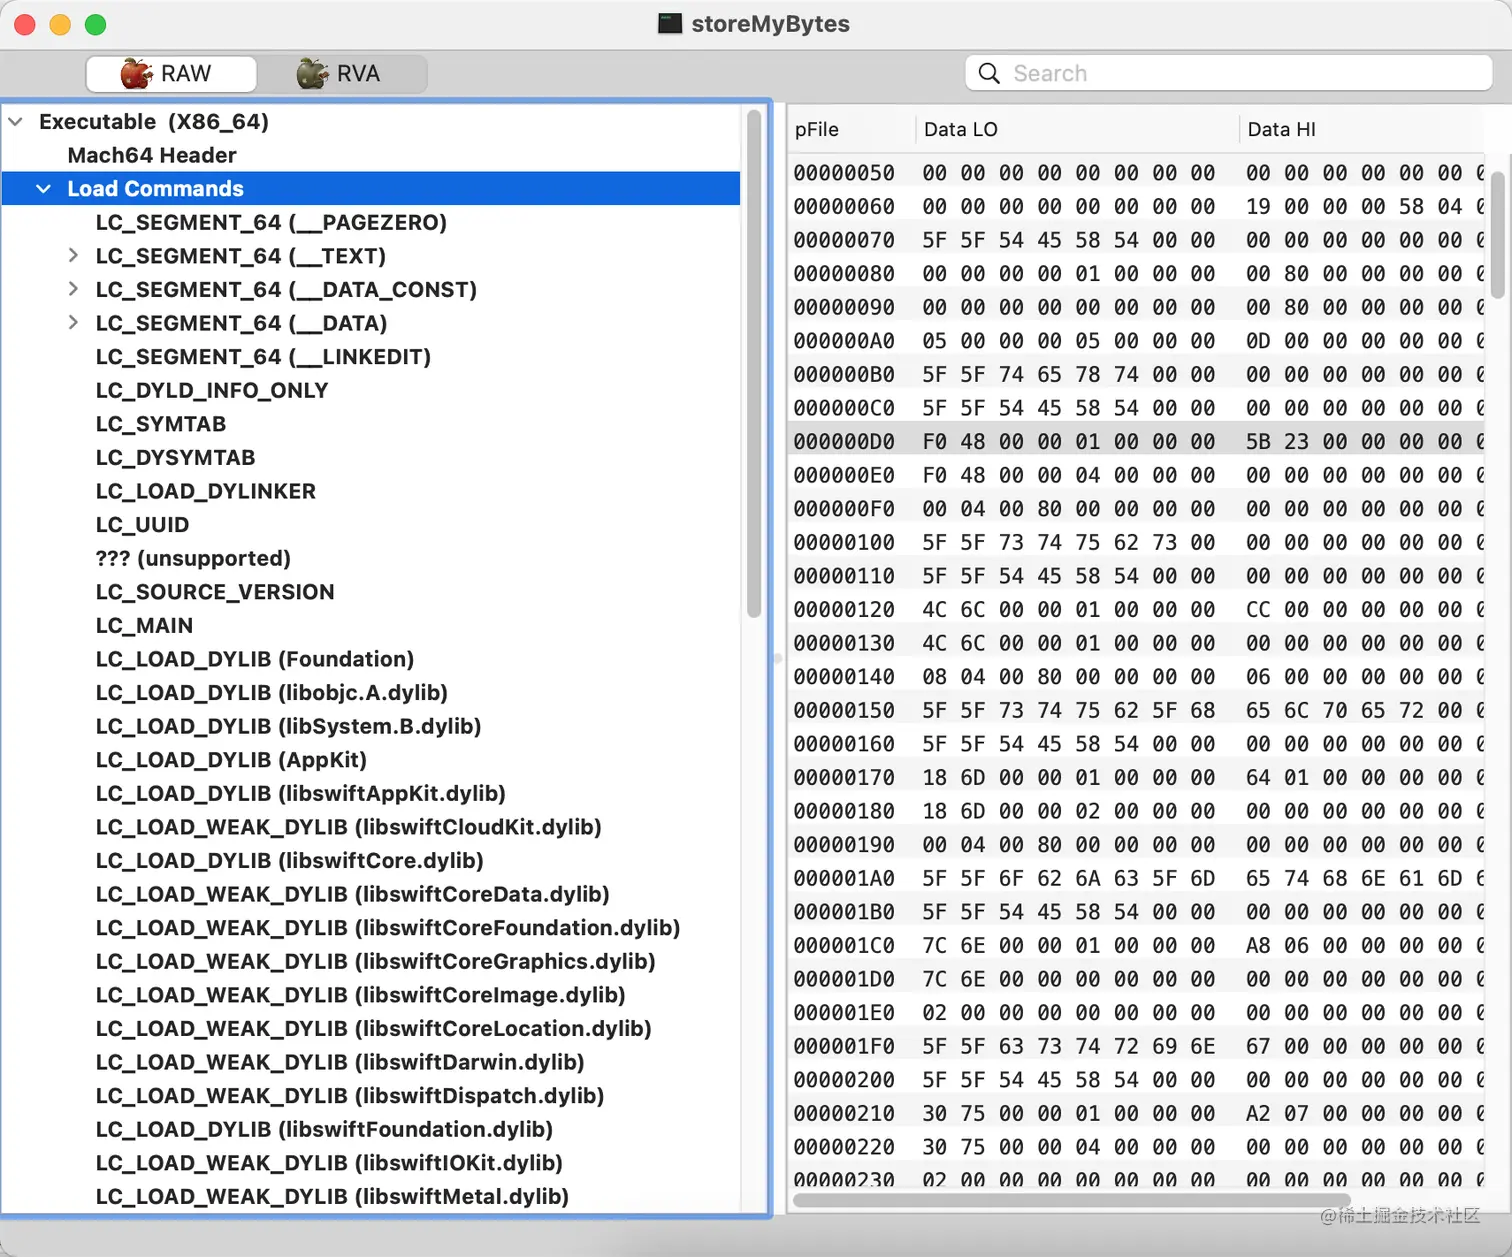Expand LC_SEGMENT_64 (__DATA_CONST) chevron
The image size is (1512, 1257).
point(73,289)
